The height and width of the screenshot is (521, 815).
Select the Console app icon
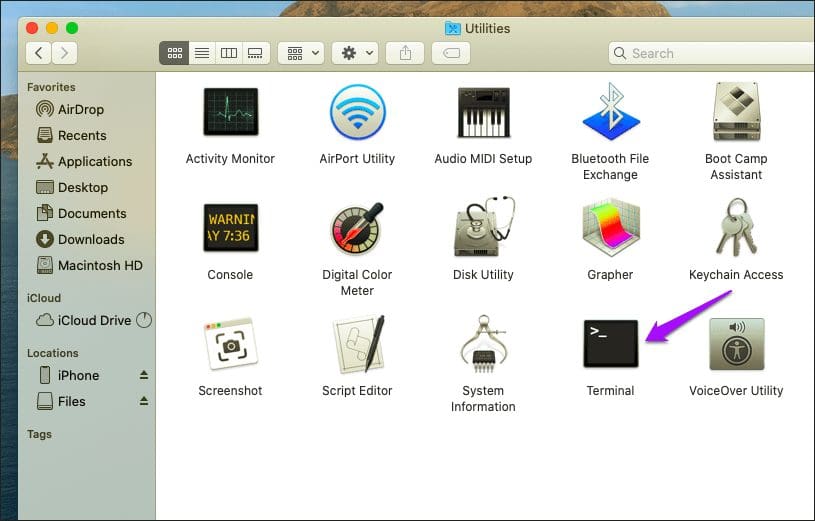(231, 228)
